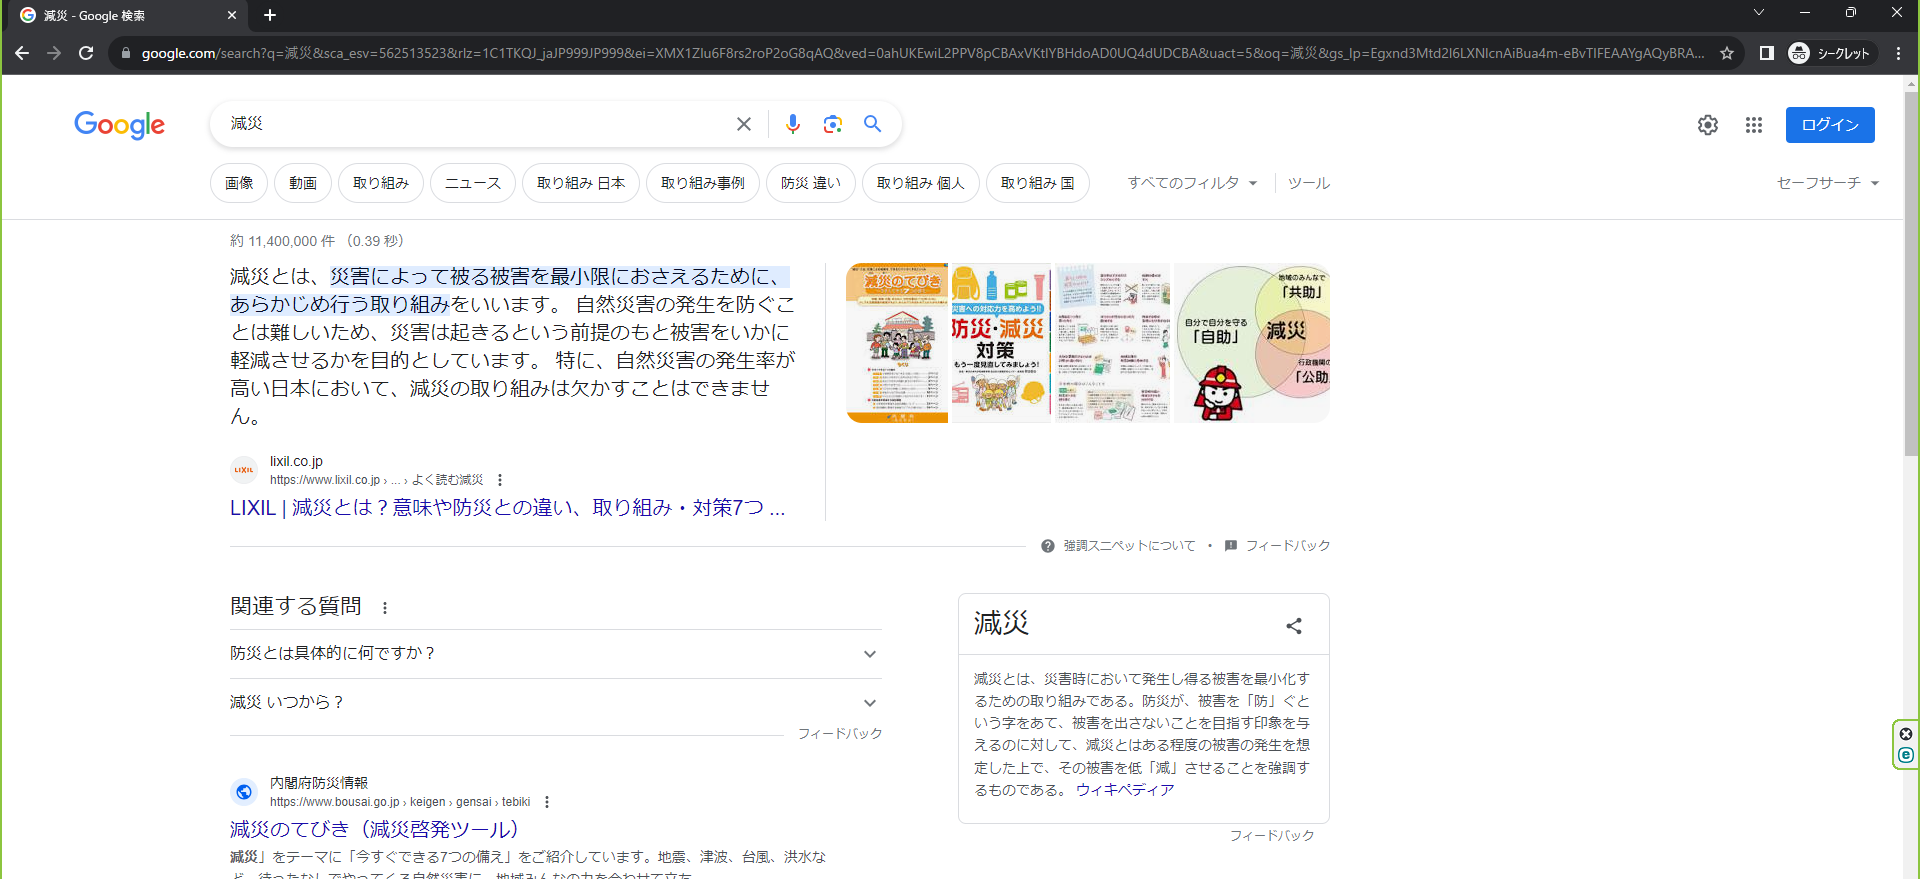Screen dimensions: 1920x879
Task: Open options dots beside bousai.go.jp URL
Action: point(547,802)
